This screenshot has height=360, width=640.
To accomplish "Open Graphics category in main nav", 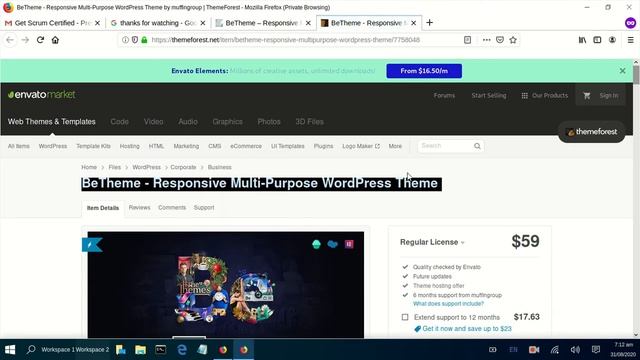I will [x=227, y=122].
